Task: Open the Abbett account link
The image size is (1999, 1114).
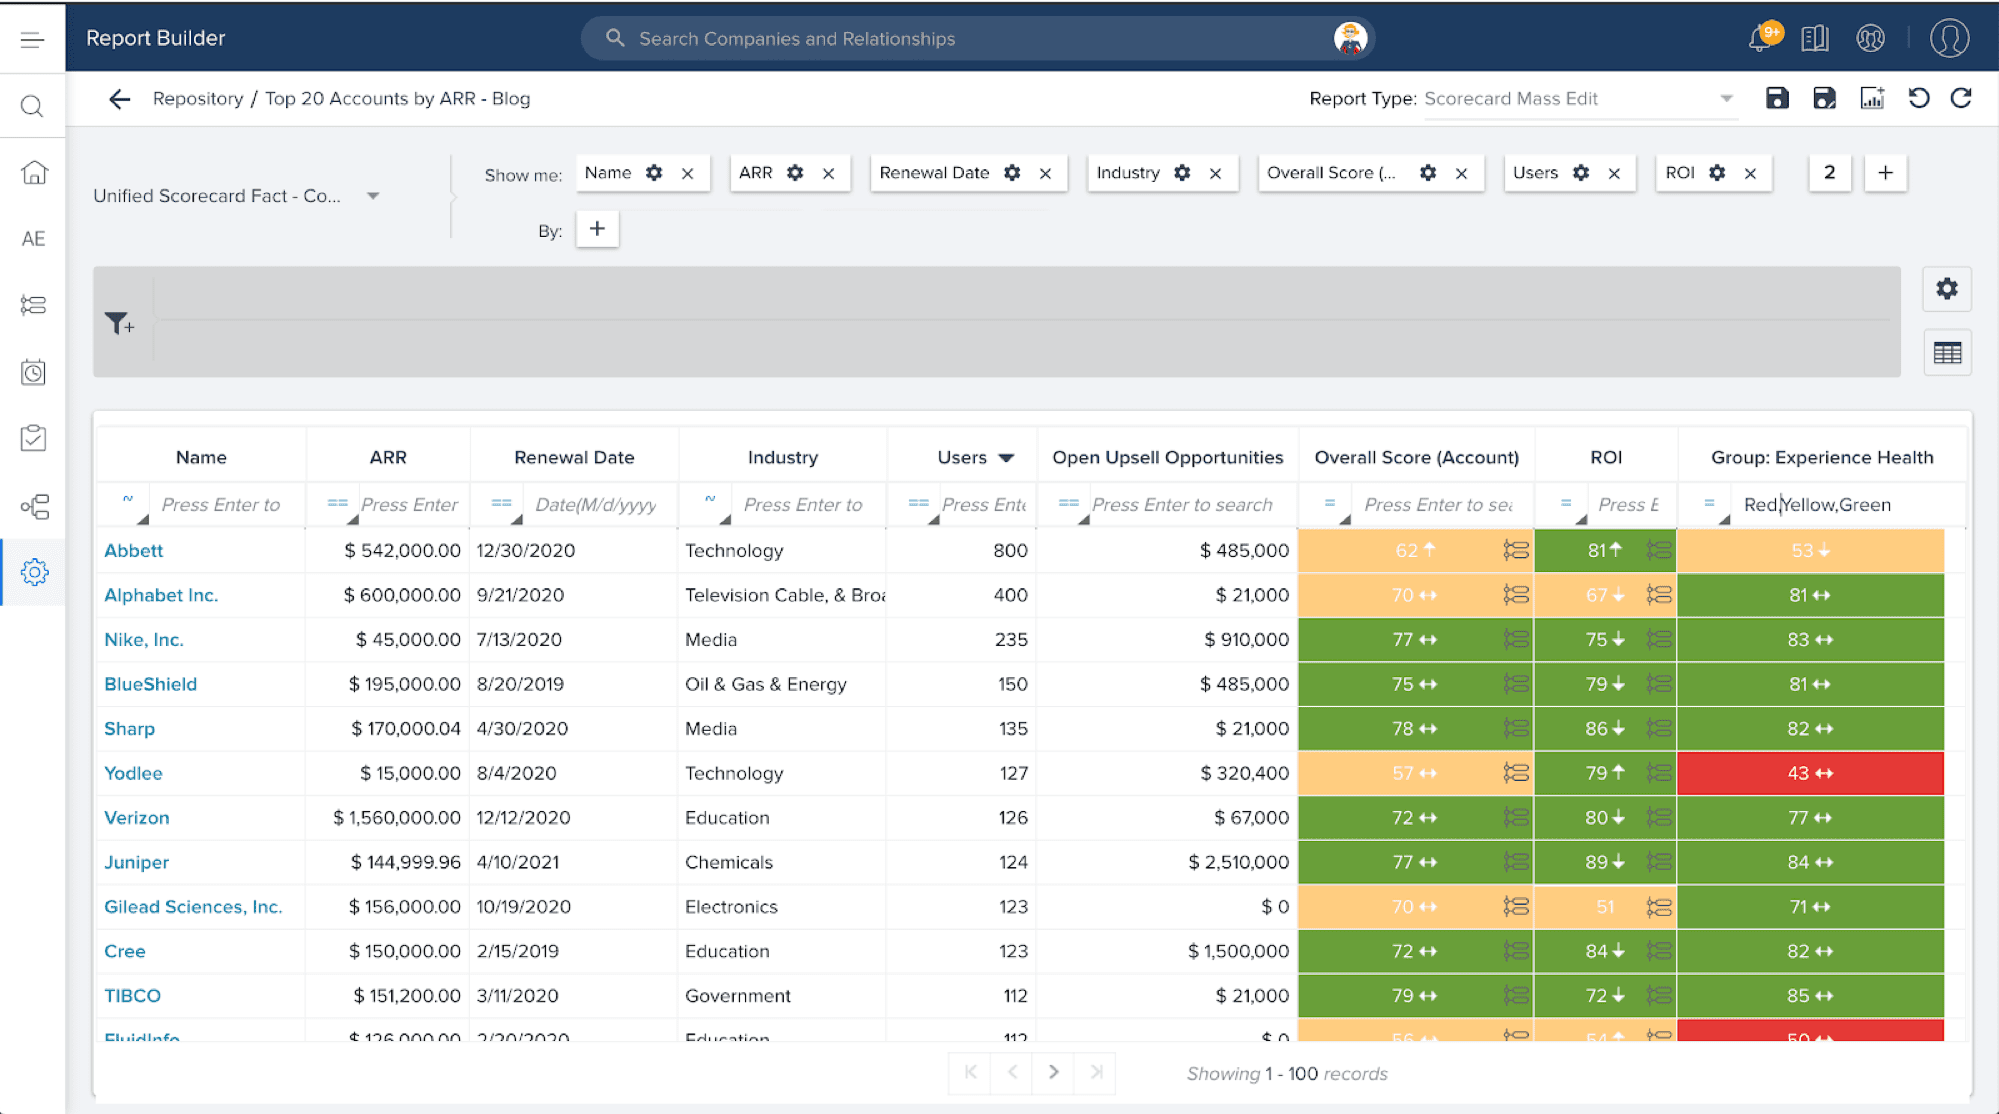Action: click(133, 550)
